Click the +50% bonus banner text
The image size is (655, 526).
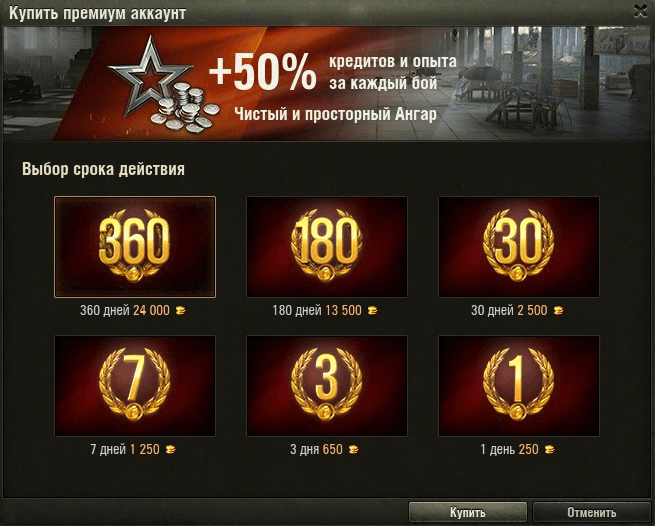pyautogui.click(x=263, y=72)
